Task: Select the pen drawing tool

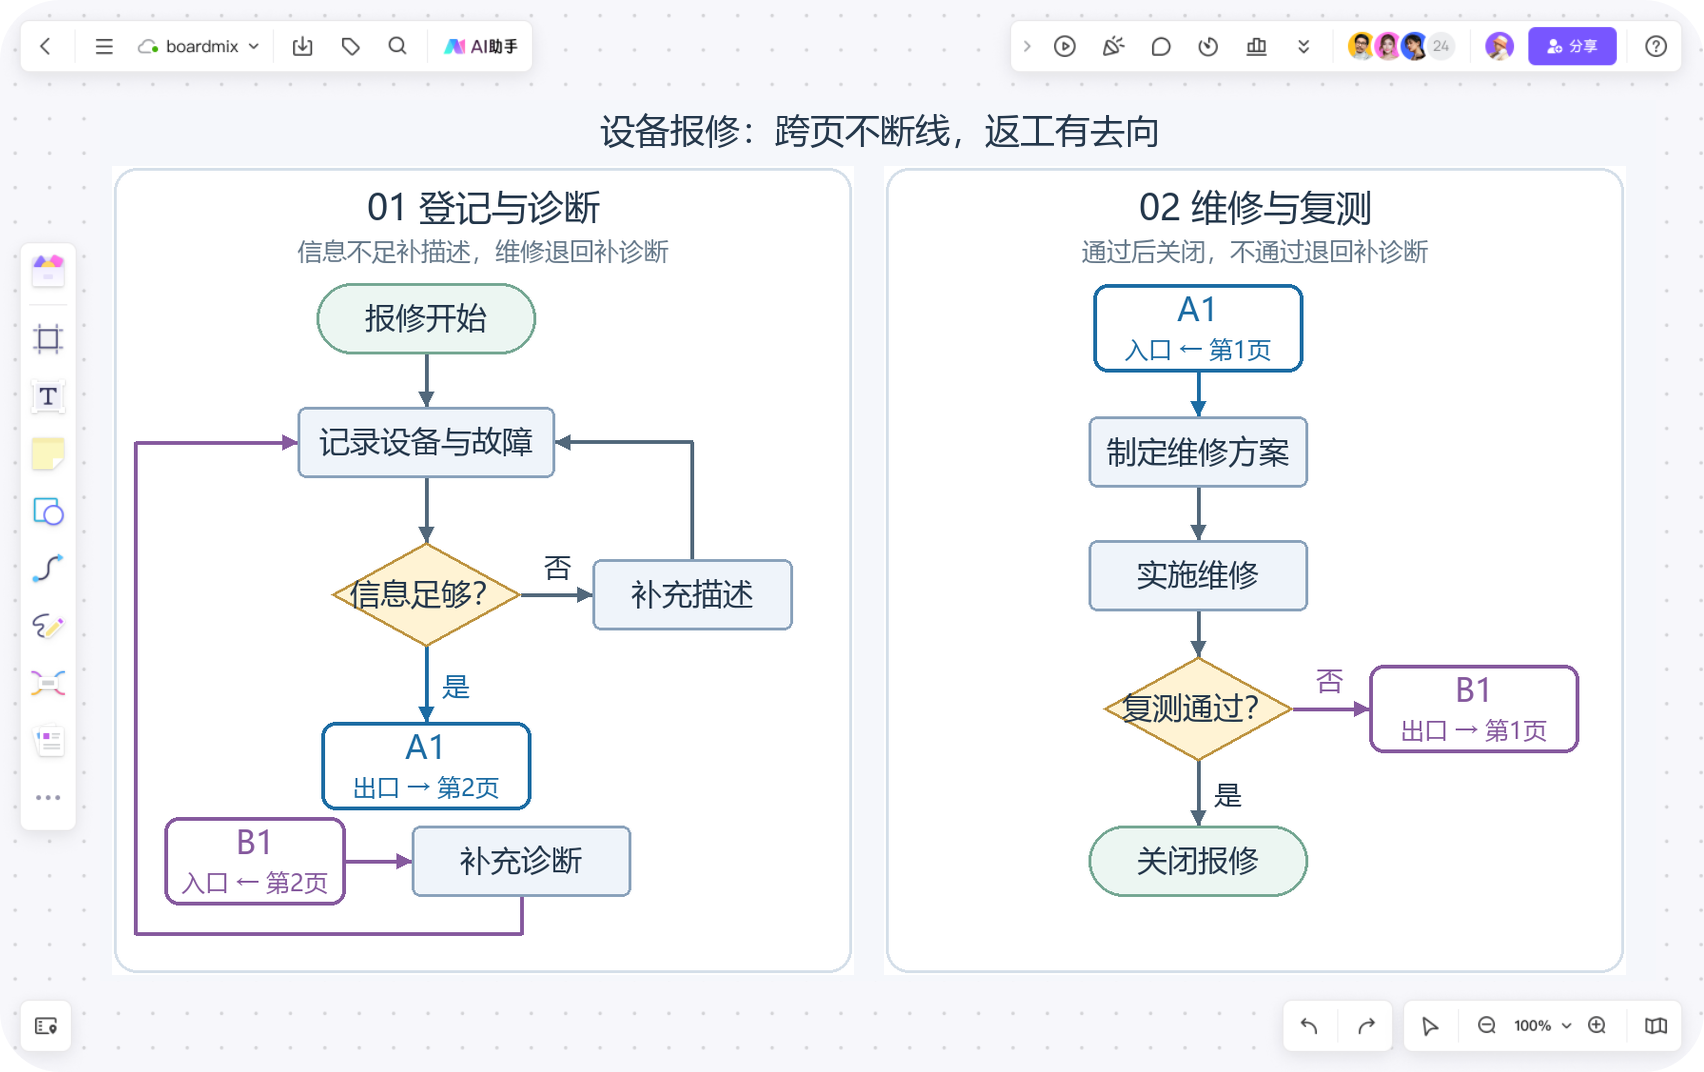Action: click(48, 626)
